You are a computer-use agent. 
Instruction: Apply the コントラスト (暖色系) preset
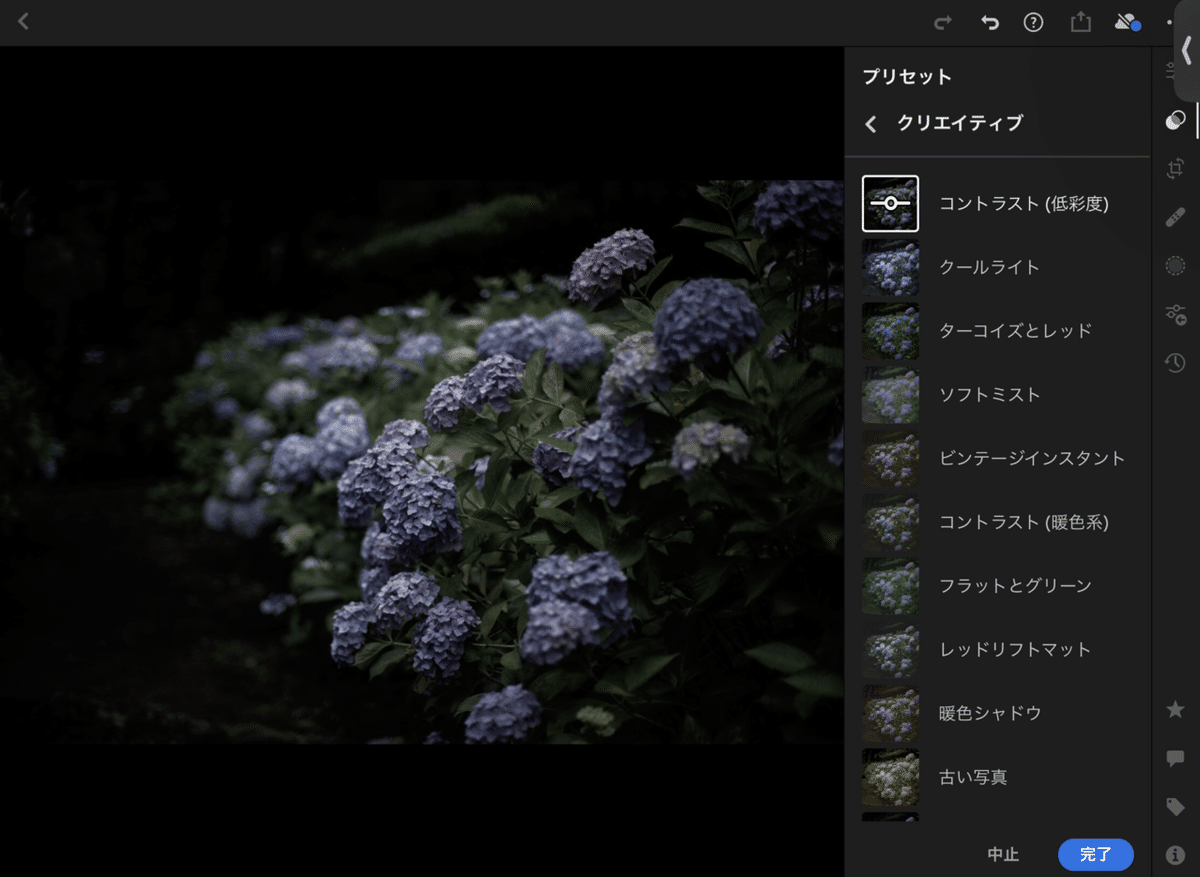[1023, 522]
